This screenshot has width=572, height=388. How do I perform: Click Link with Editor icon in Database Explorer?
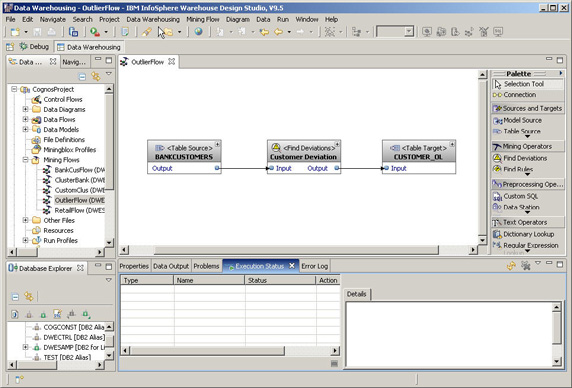click(x=28, y=296)
